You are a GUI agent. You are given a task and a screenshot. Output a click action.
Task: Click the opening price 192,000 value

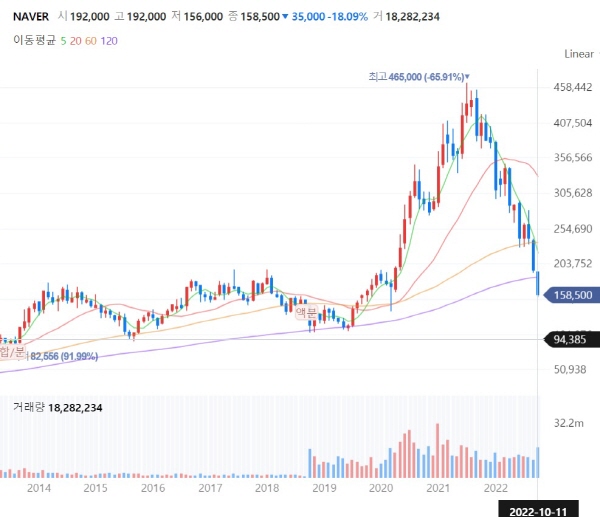pos(90,17)
